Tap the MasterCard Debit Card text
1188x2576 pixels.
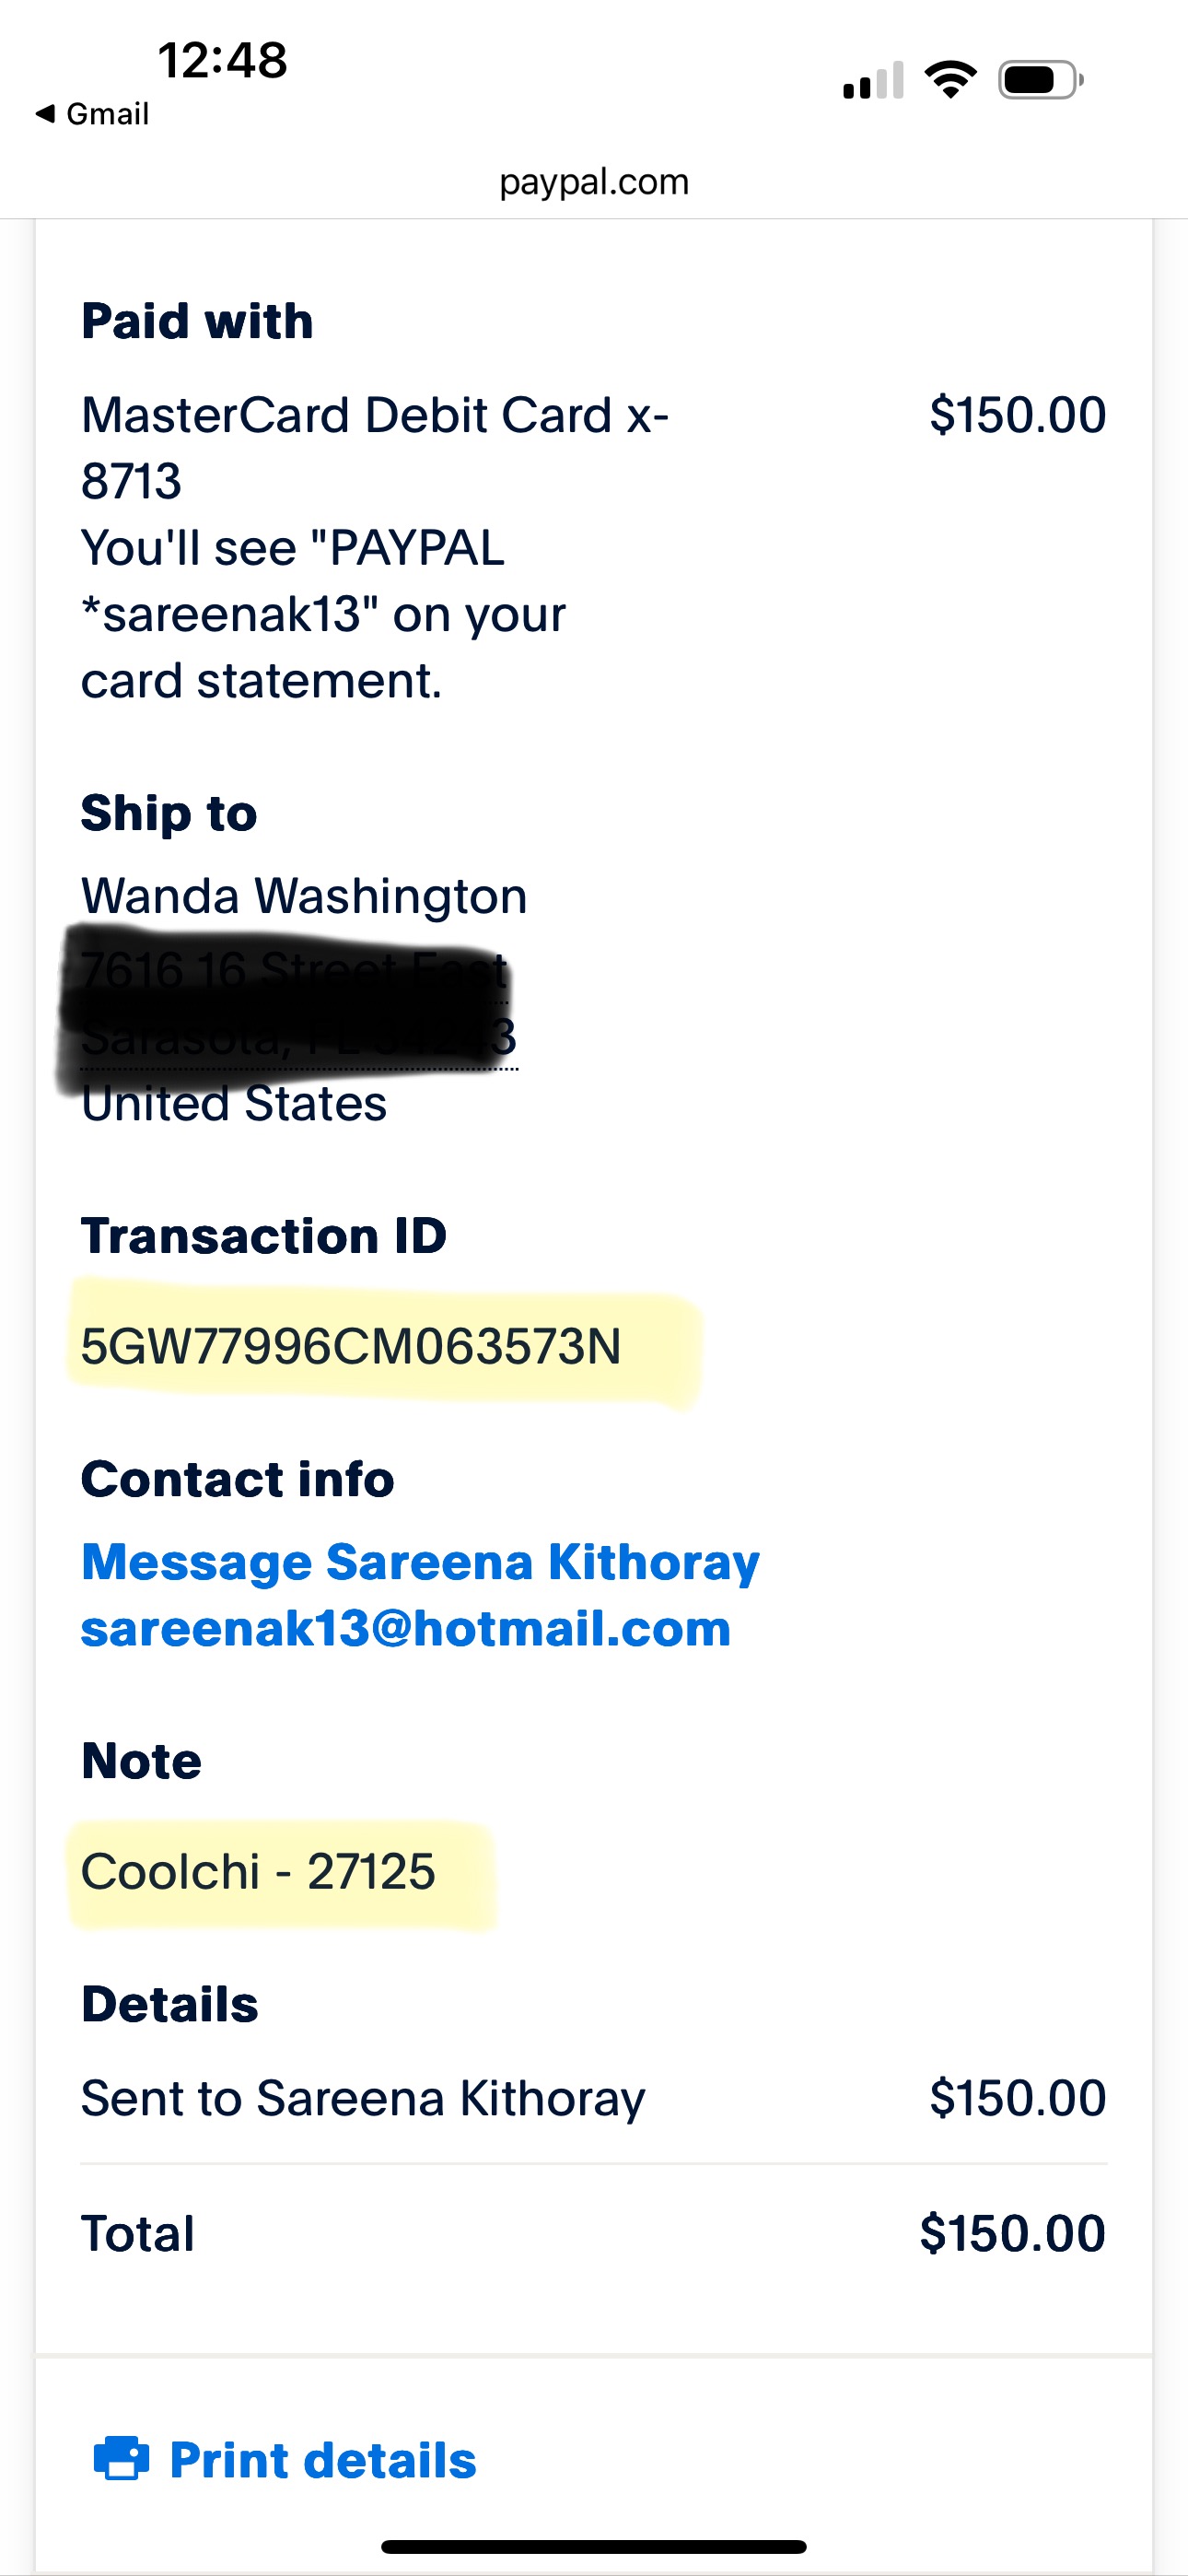(x=375, y=416)
